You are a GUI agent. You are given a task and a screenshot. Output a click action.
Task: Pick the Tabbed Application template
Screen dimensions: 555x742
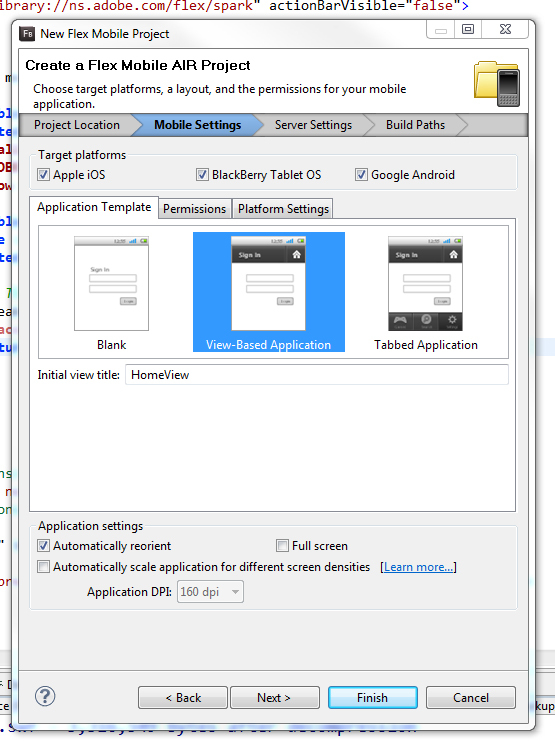pos(426,292)
